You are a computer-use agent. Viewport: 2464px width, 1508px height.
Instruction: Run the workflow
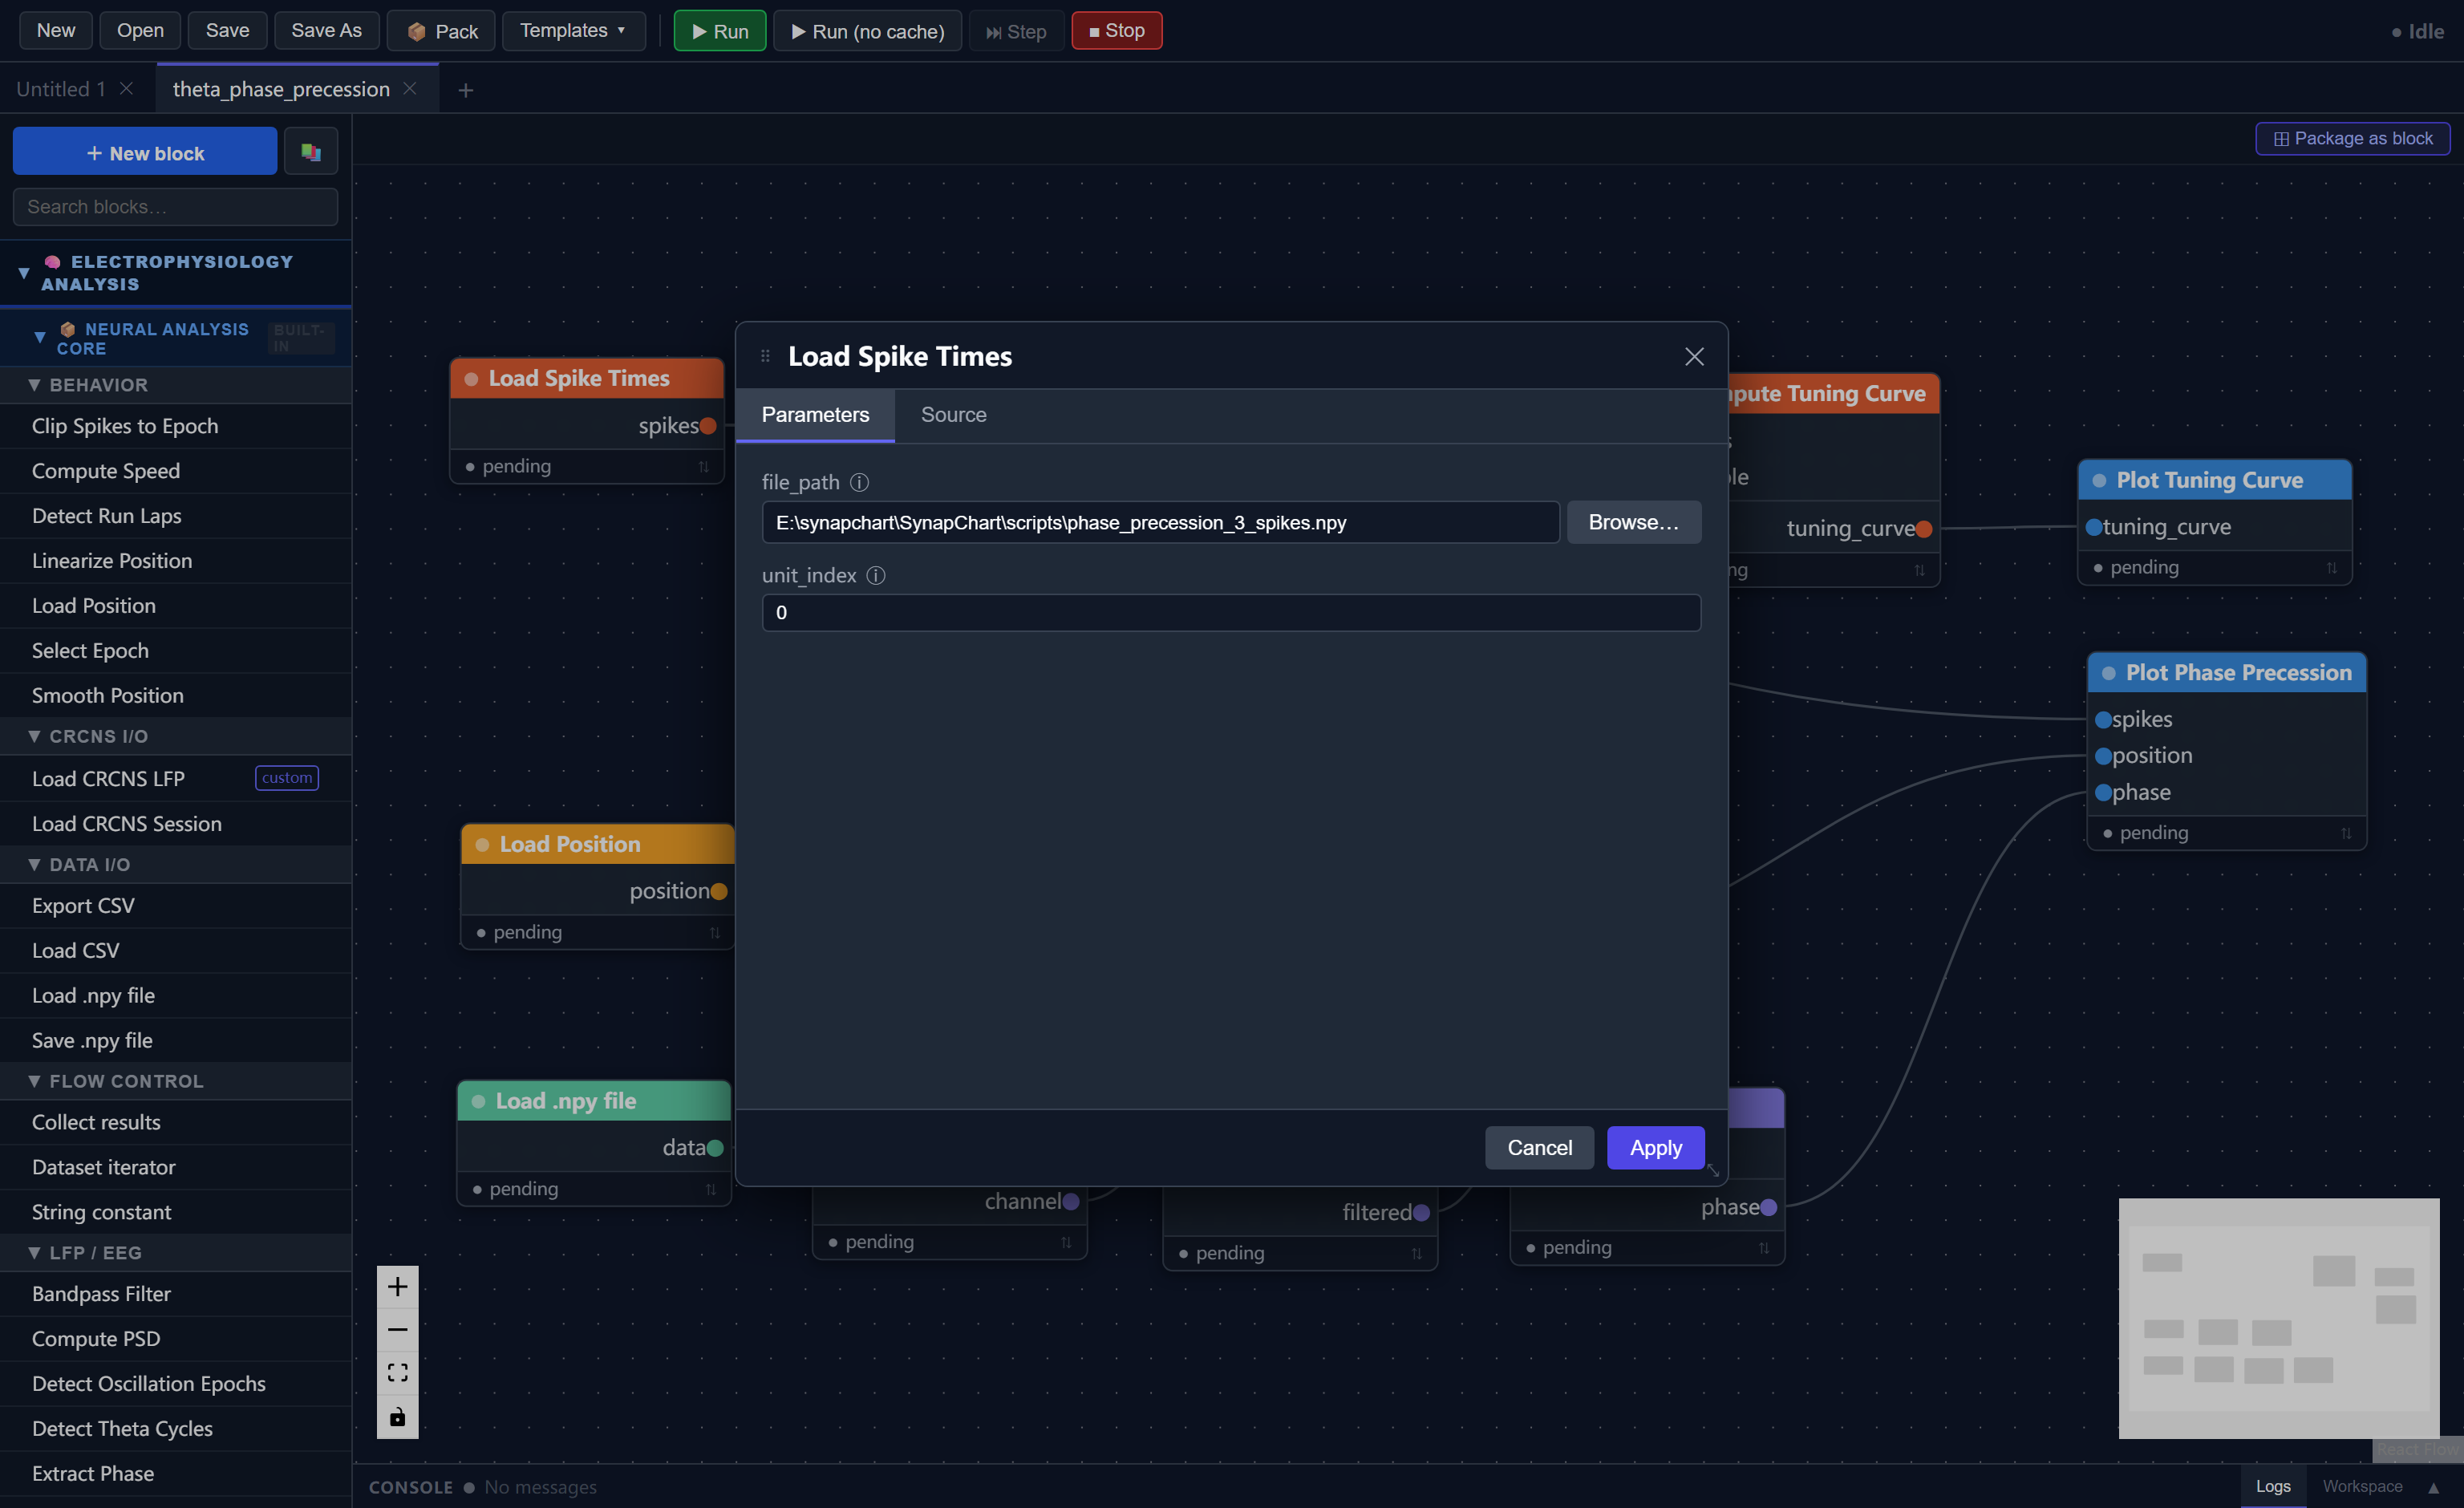pyautogui.click(x=720, y=30)
